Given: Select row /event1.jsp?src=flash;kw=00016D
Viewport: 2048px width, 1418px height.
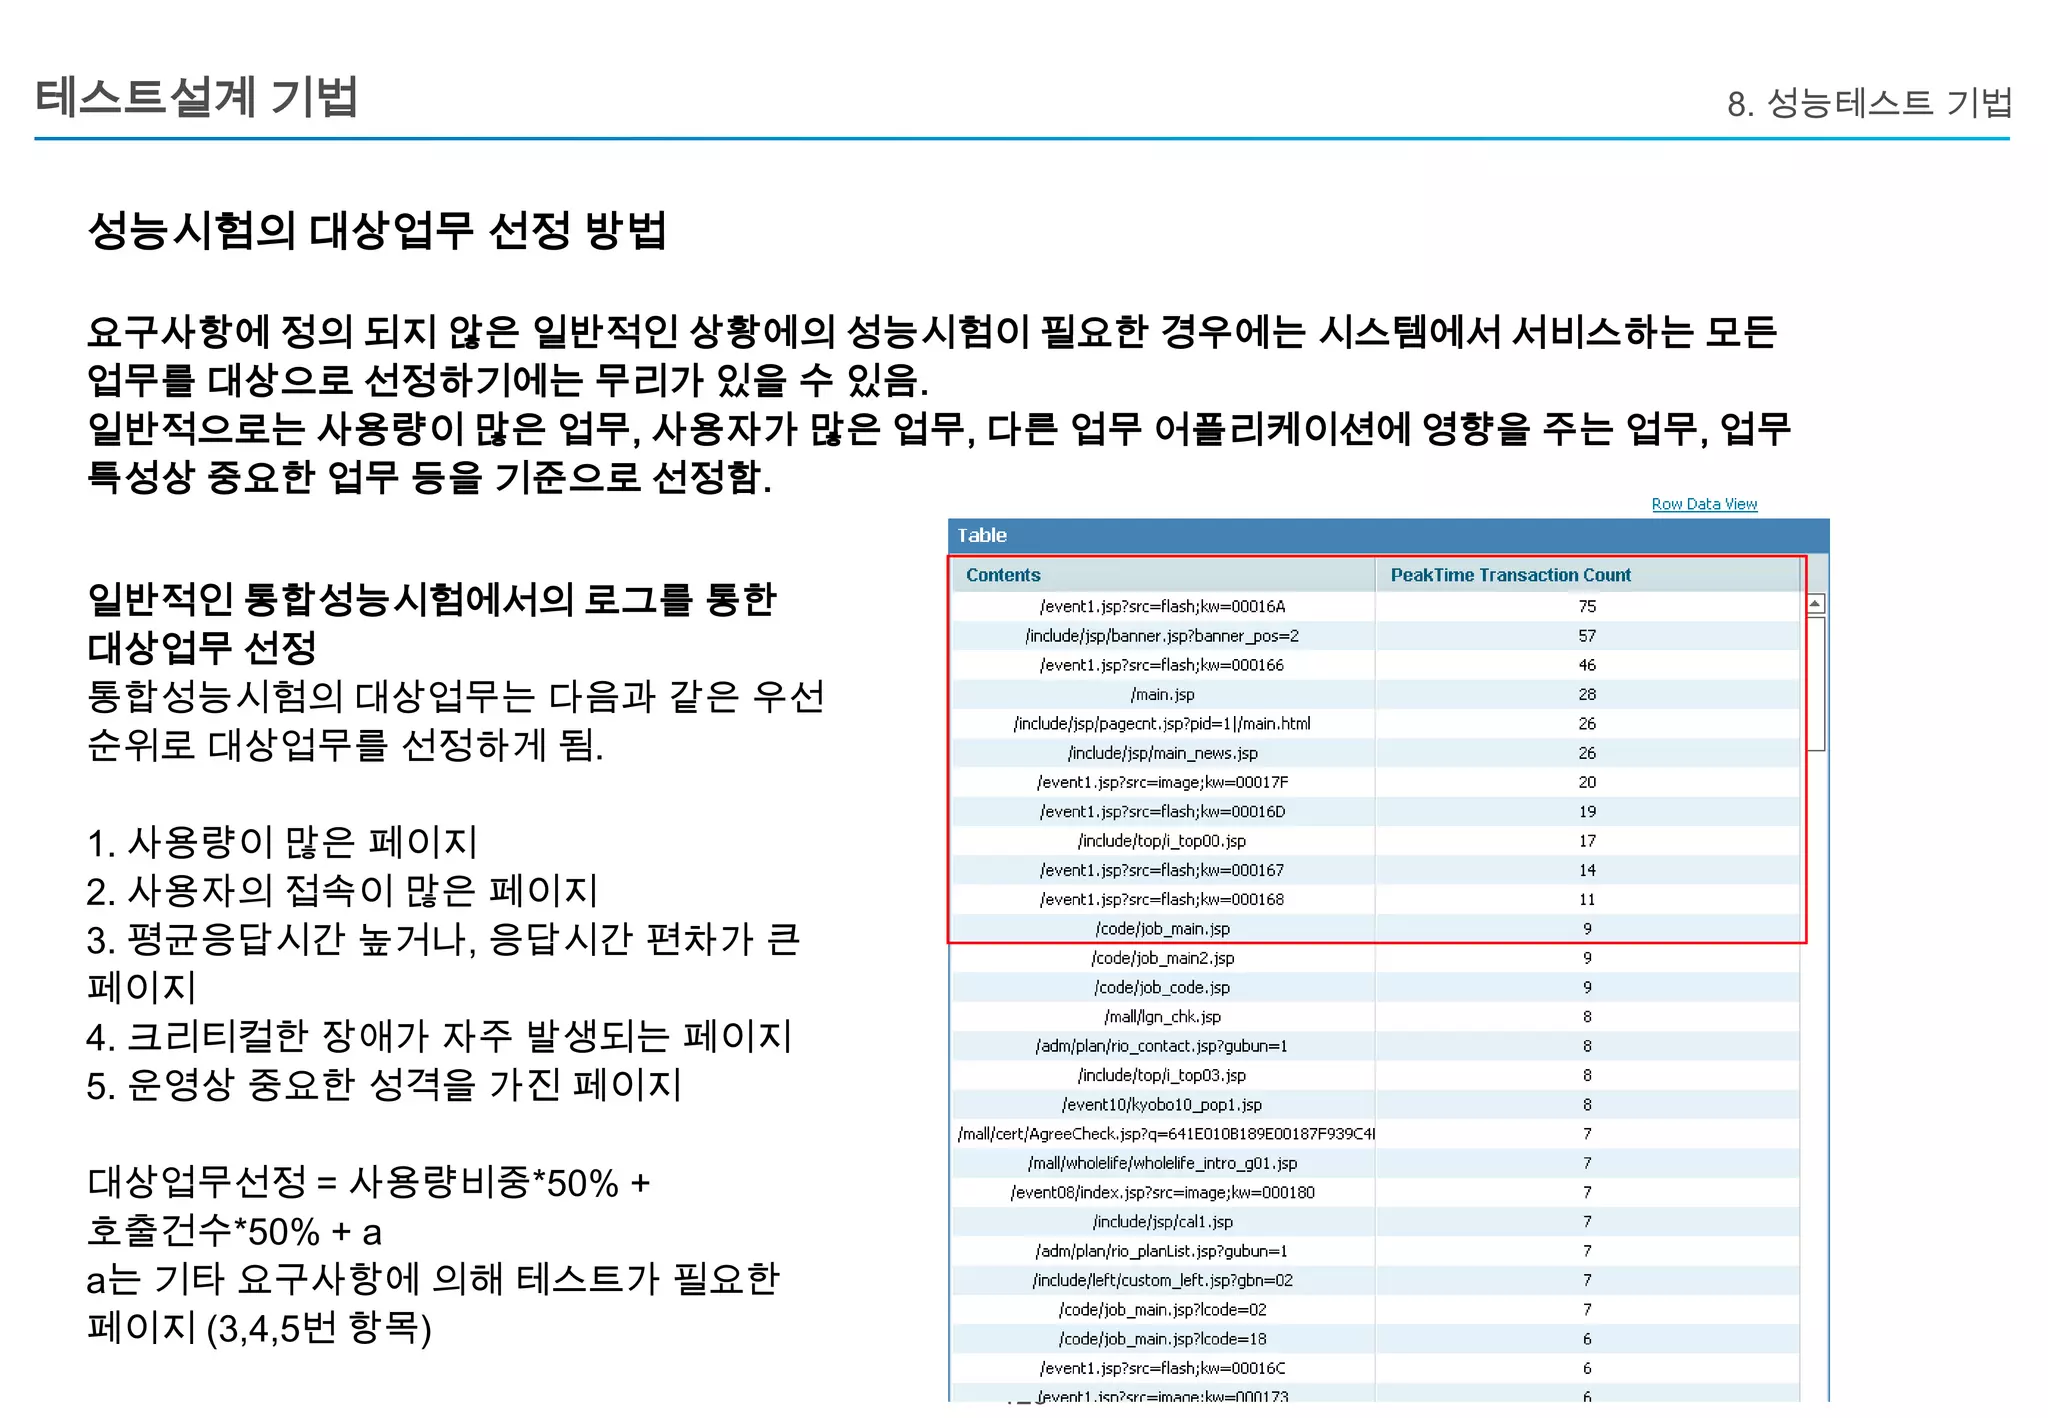Looking at the screenshot, I should coord(1376,811).
